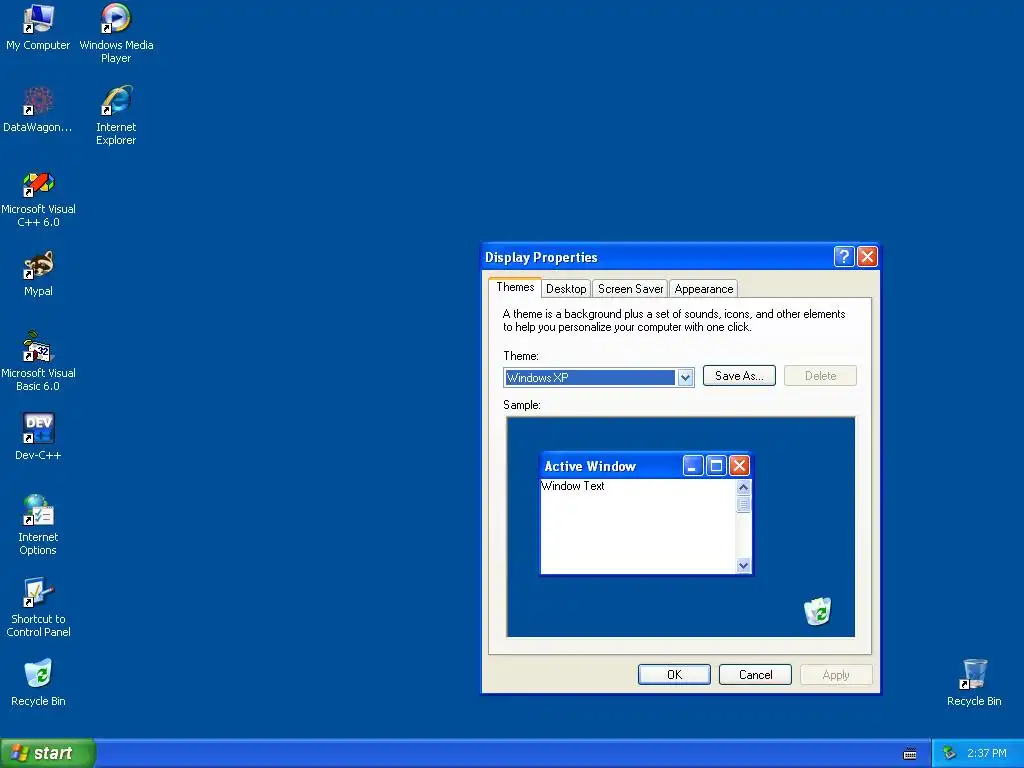1024x768 pixels.
Task: Select the Mypal browser shortcut
Action: pos(38,274)
